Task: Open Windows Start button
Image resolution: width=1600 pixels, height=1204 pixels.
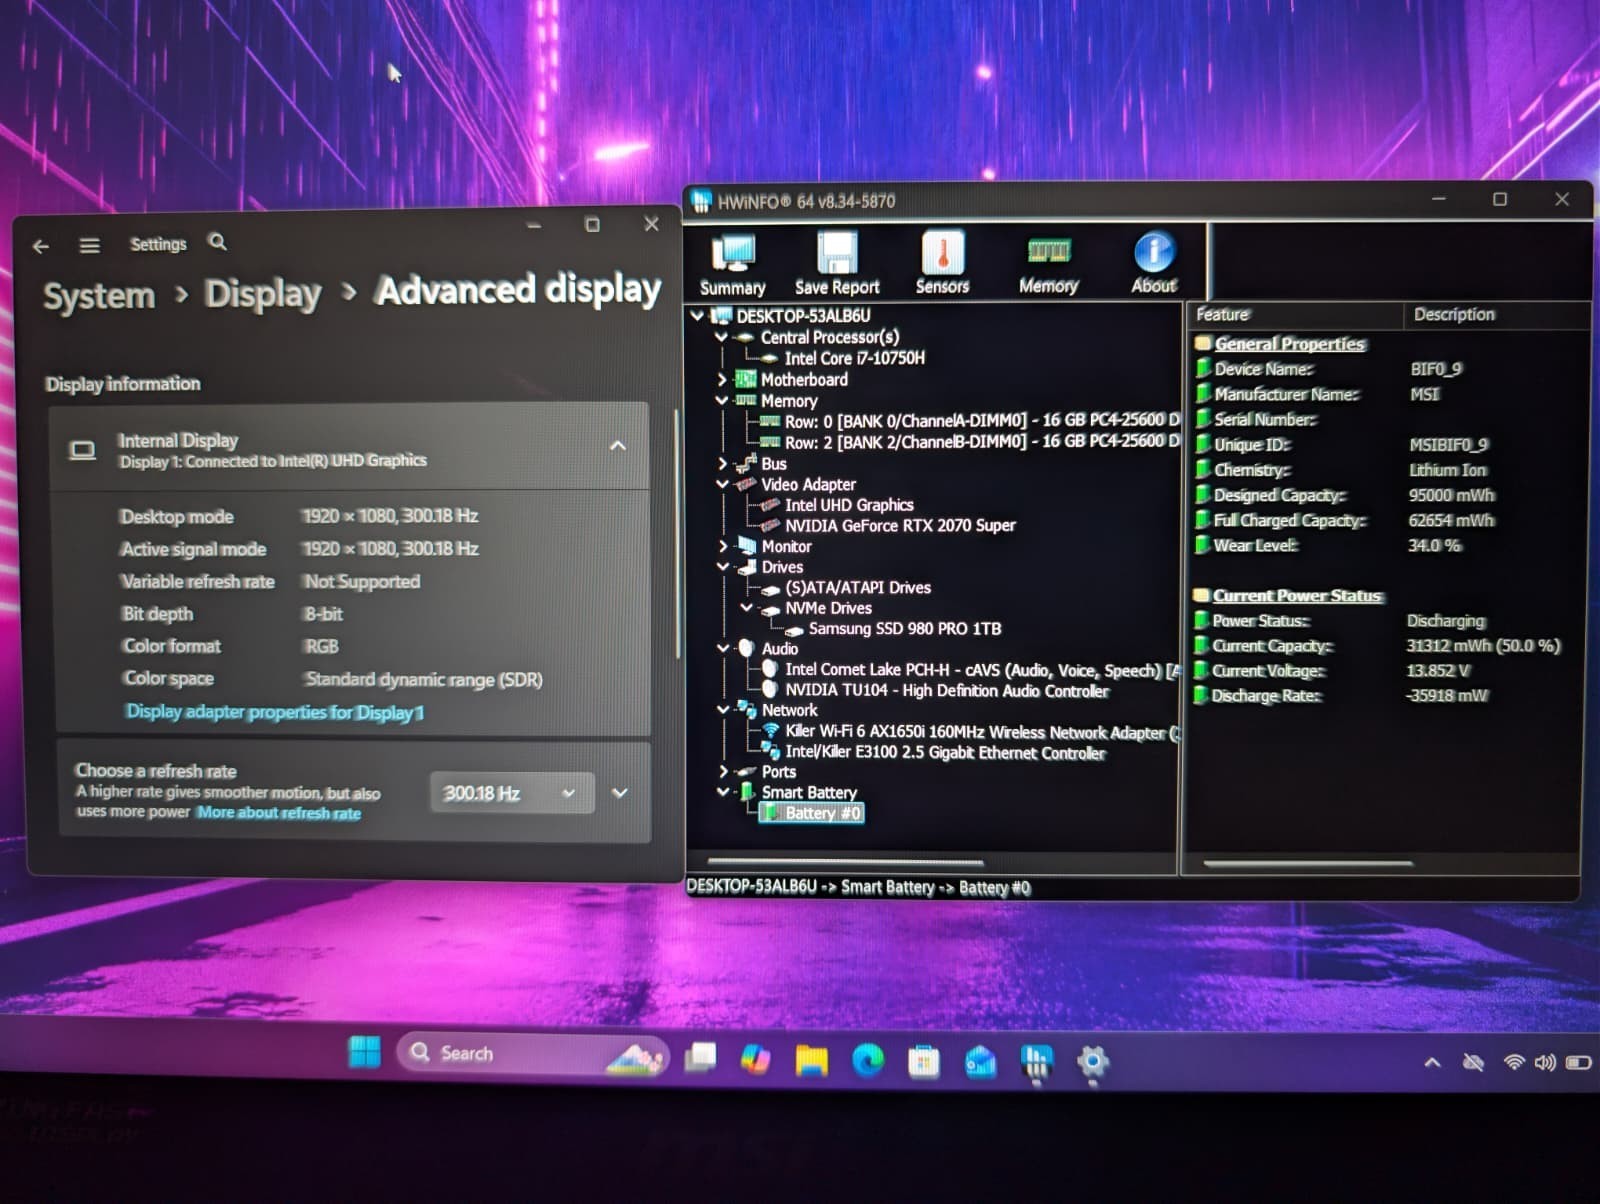Action: (364, 1052)
